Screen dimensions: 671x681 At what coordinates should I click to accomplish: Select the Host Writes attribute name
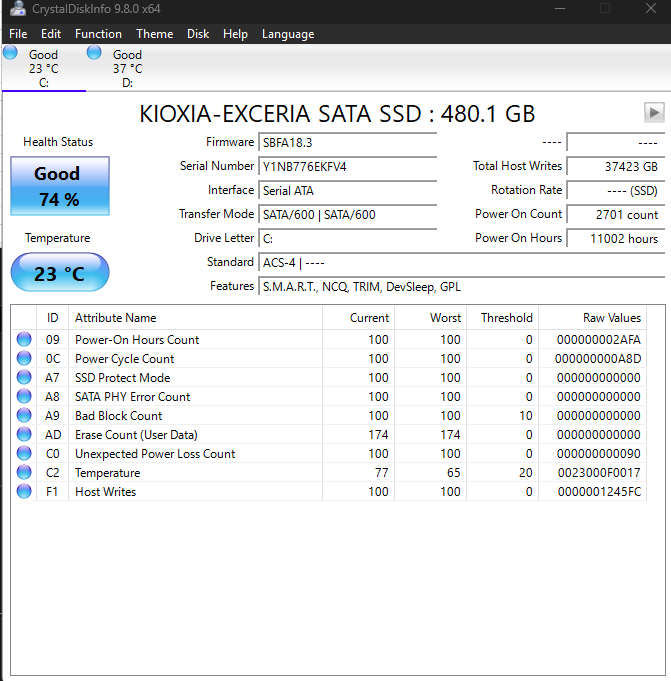pyautogui.click(x=106, y=492)
